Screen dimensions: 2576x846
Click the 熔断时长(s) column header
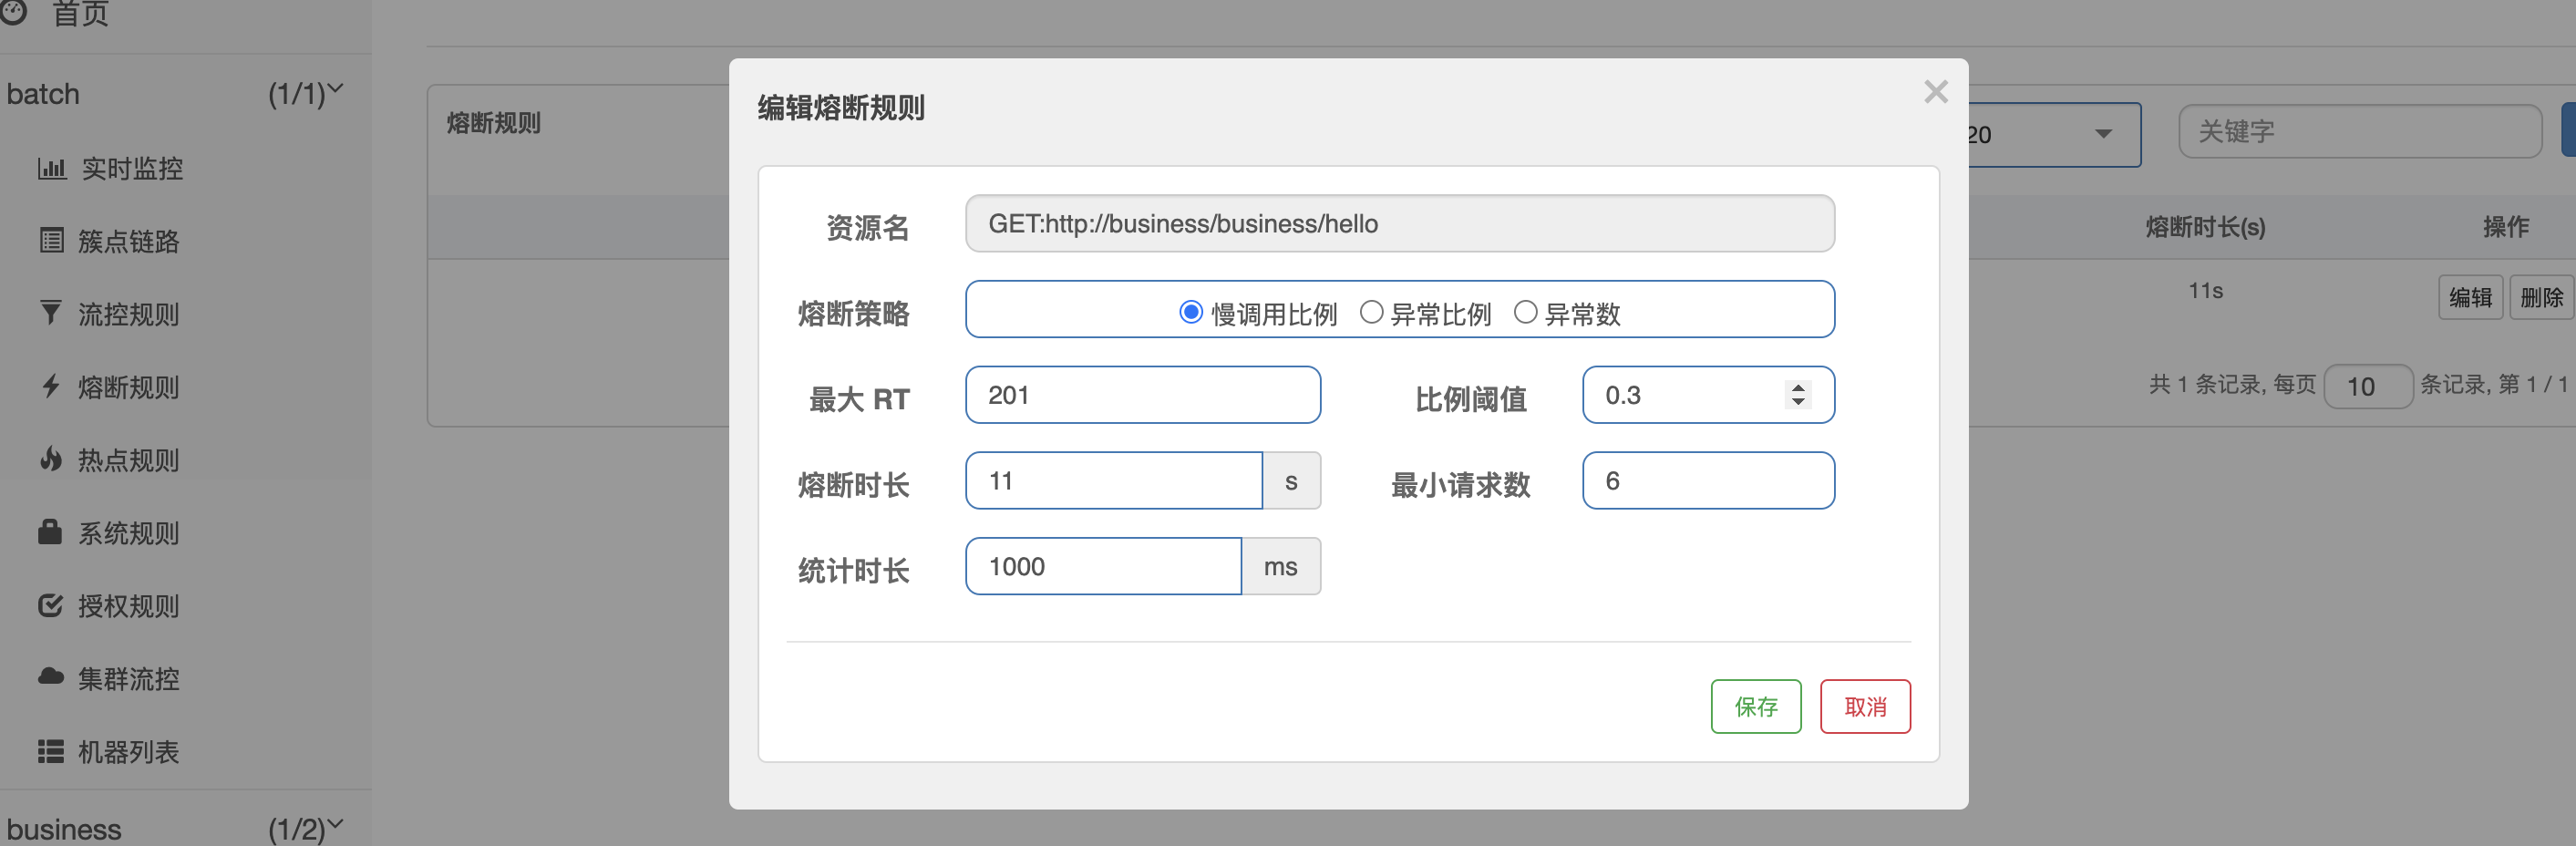2205,227
